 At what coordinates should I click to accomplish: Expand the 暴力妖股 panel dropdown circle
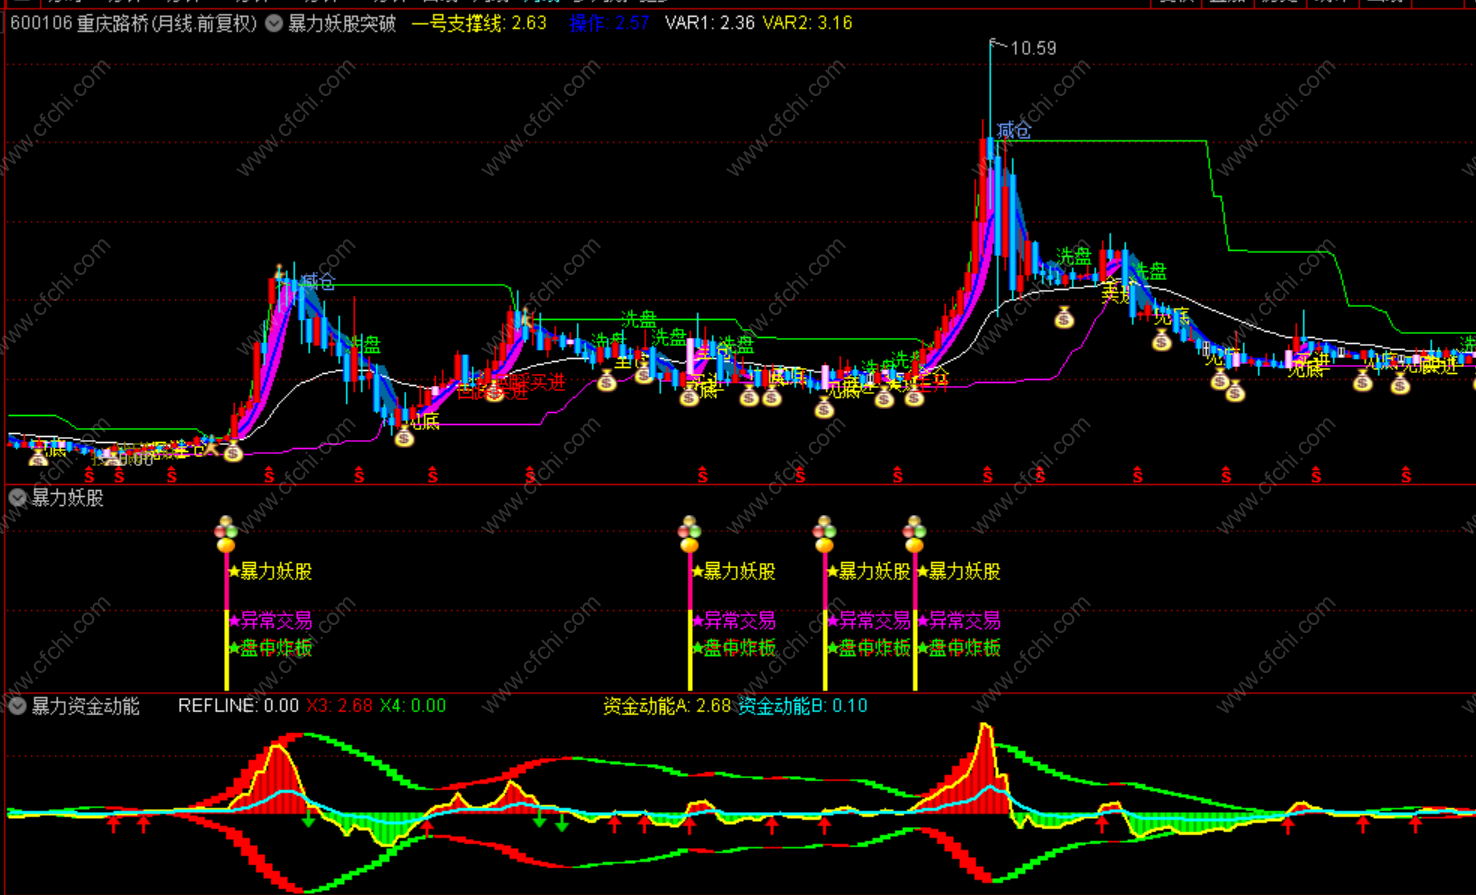17,497
